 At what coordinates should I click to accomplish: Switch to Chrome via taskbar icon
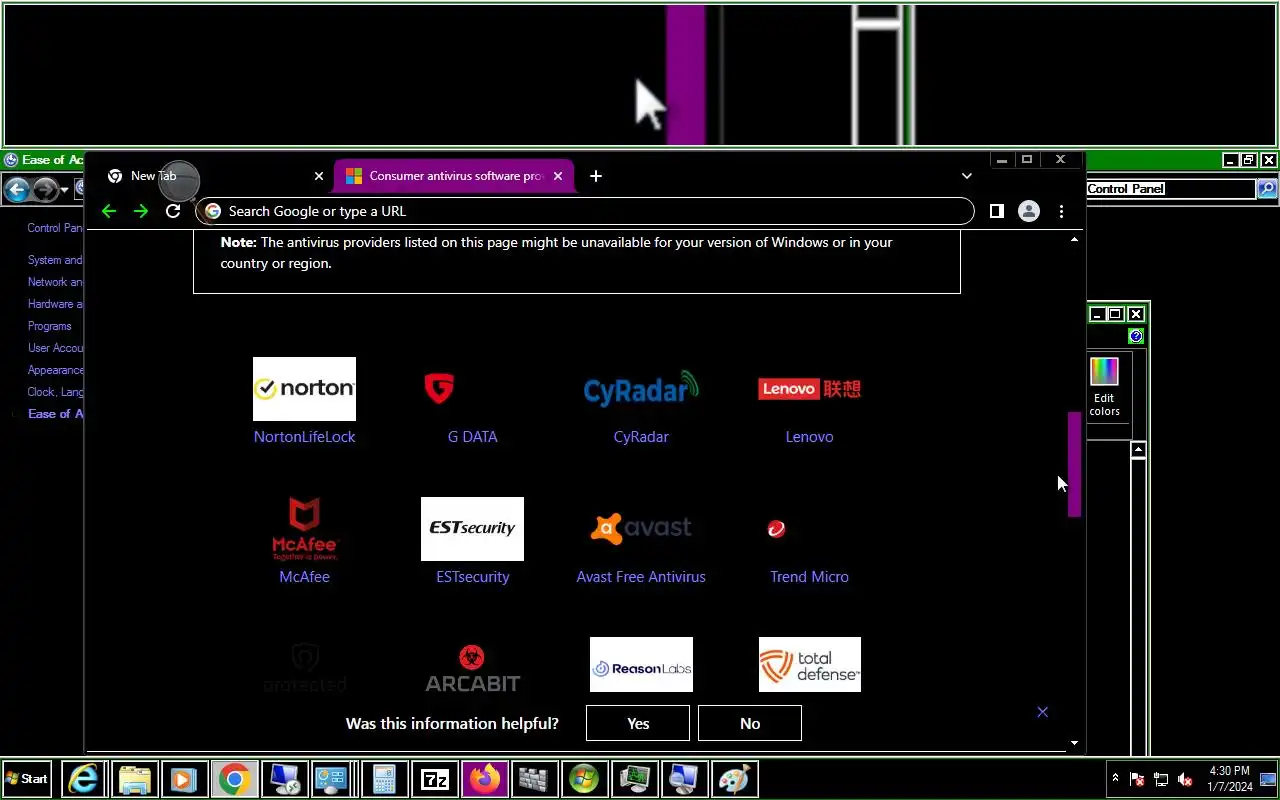tap(234, 779)
